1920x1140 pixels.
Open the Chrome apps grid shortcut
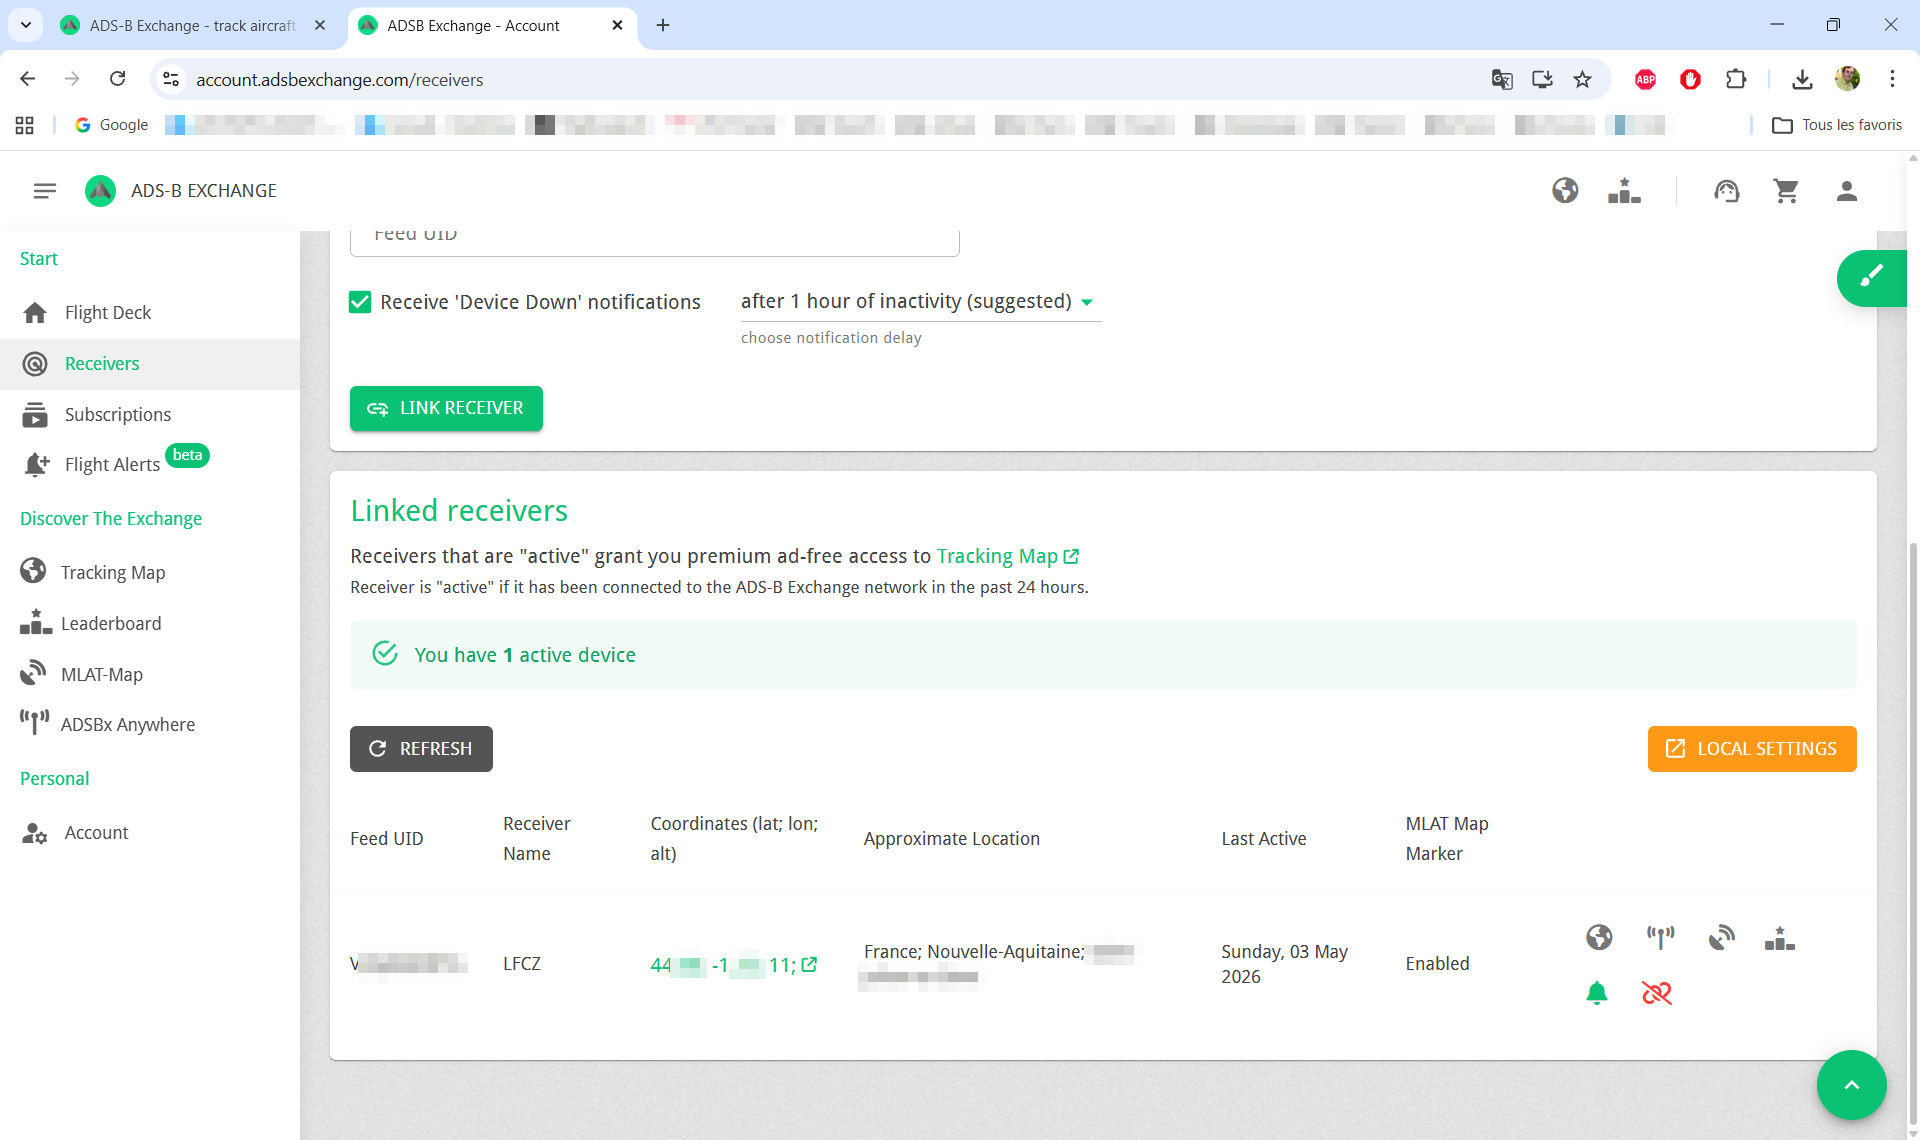tap(25, 125)
